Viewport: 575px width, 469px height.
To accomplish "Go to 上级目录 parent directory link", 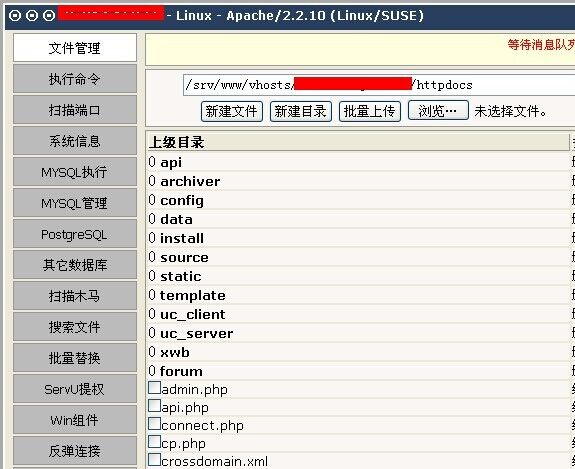I will (176, 142).
